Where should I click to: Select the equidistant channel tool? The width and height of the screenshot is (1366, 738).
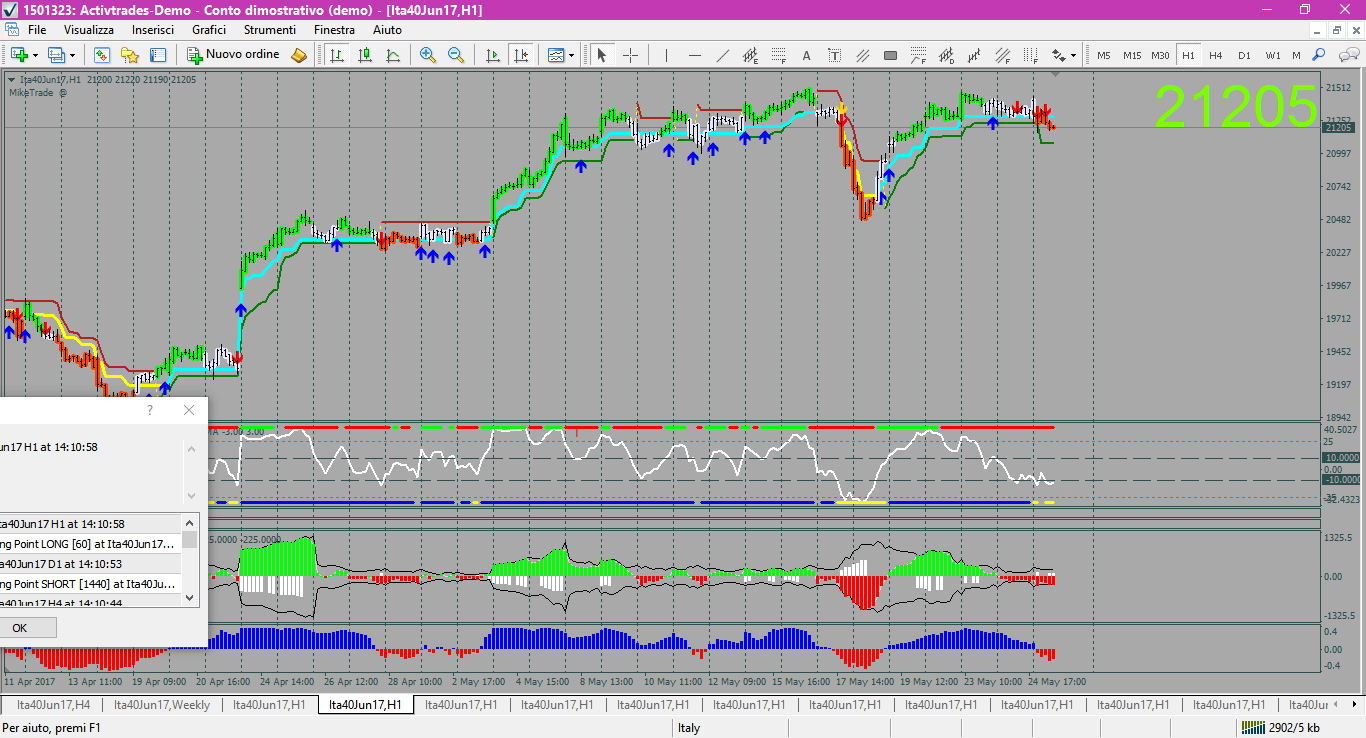[750, 55]
